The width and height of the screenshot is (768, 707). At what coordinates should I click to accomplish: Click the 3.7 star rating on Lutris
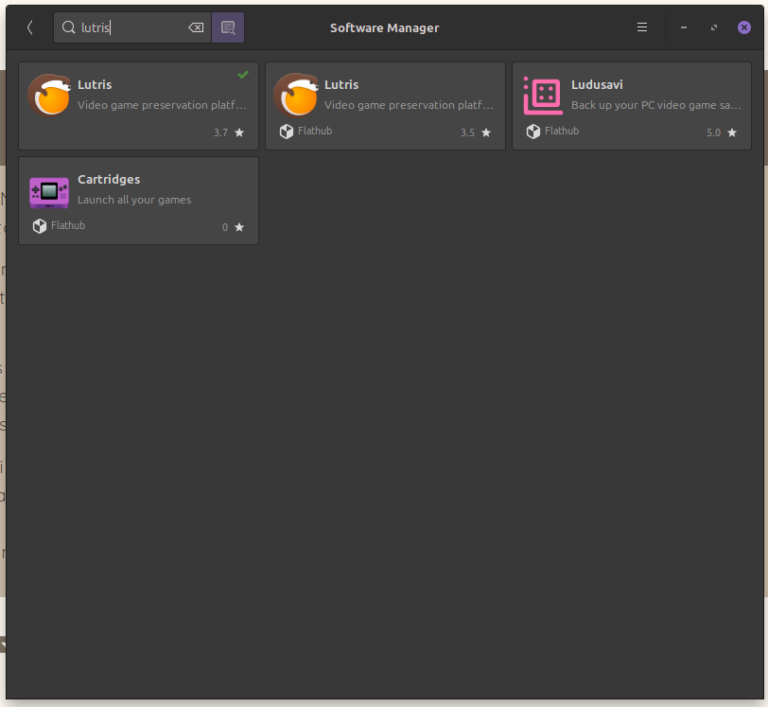(x=228, y=133)
